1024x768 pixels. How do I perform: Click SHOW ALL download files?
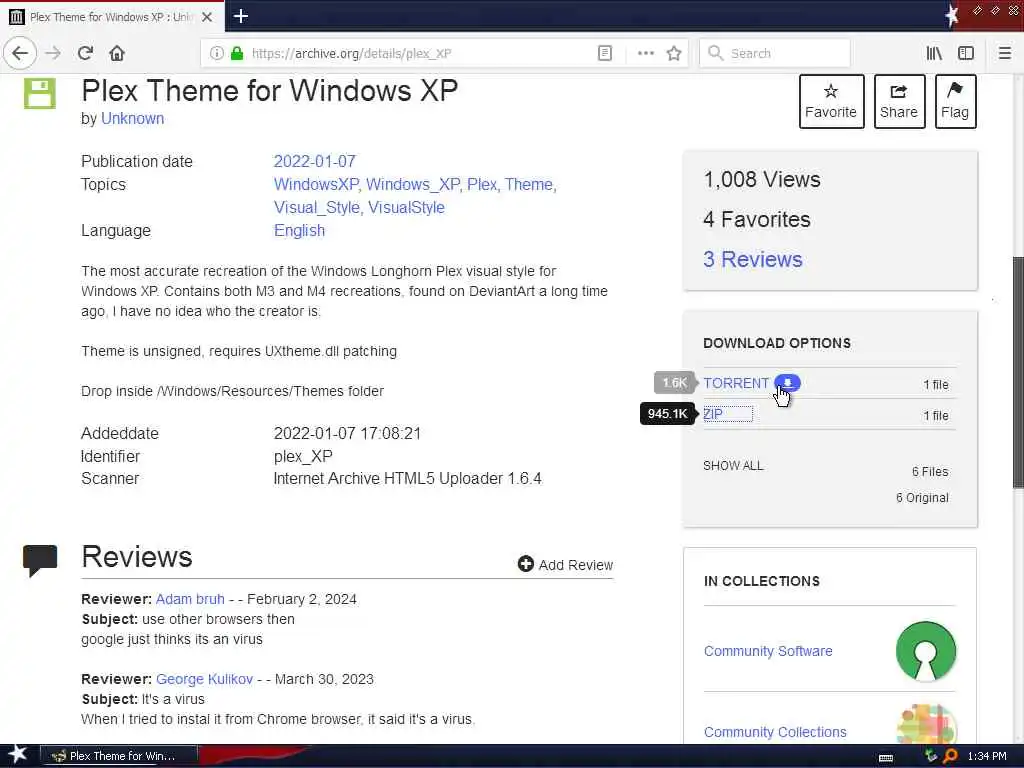tap(733, 466)
